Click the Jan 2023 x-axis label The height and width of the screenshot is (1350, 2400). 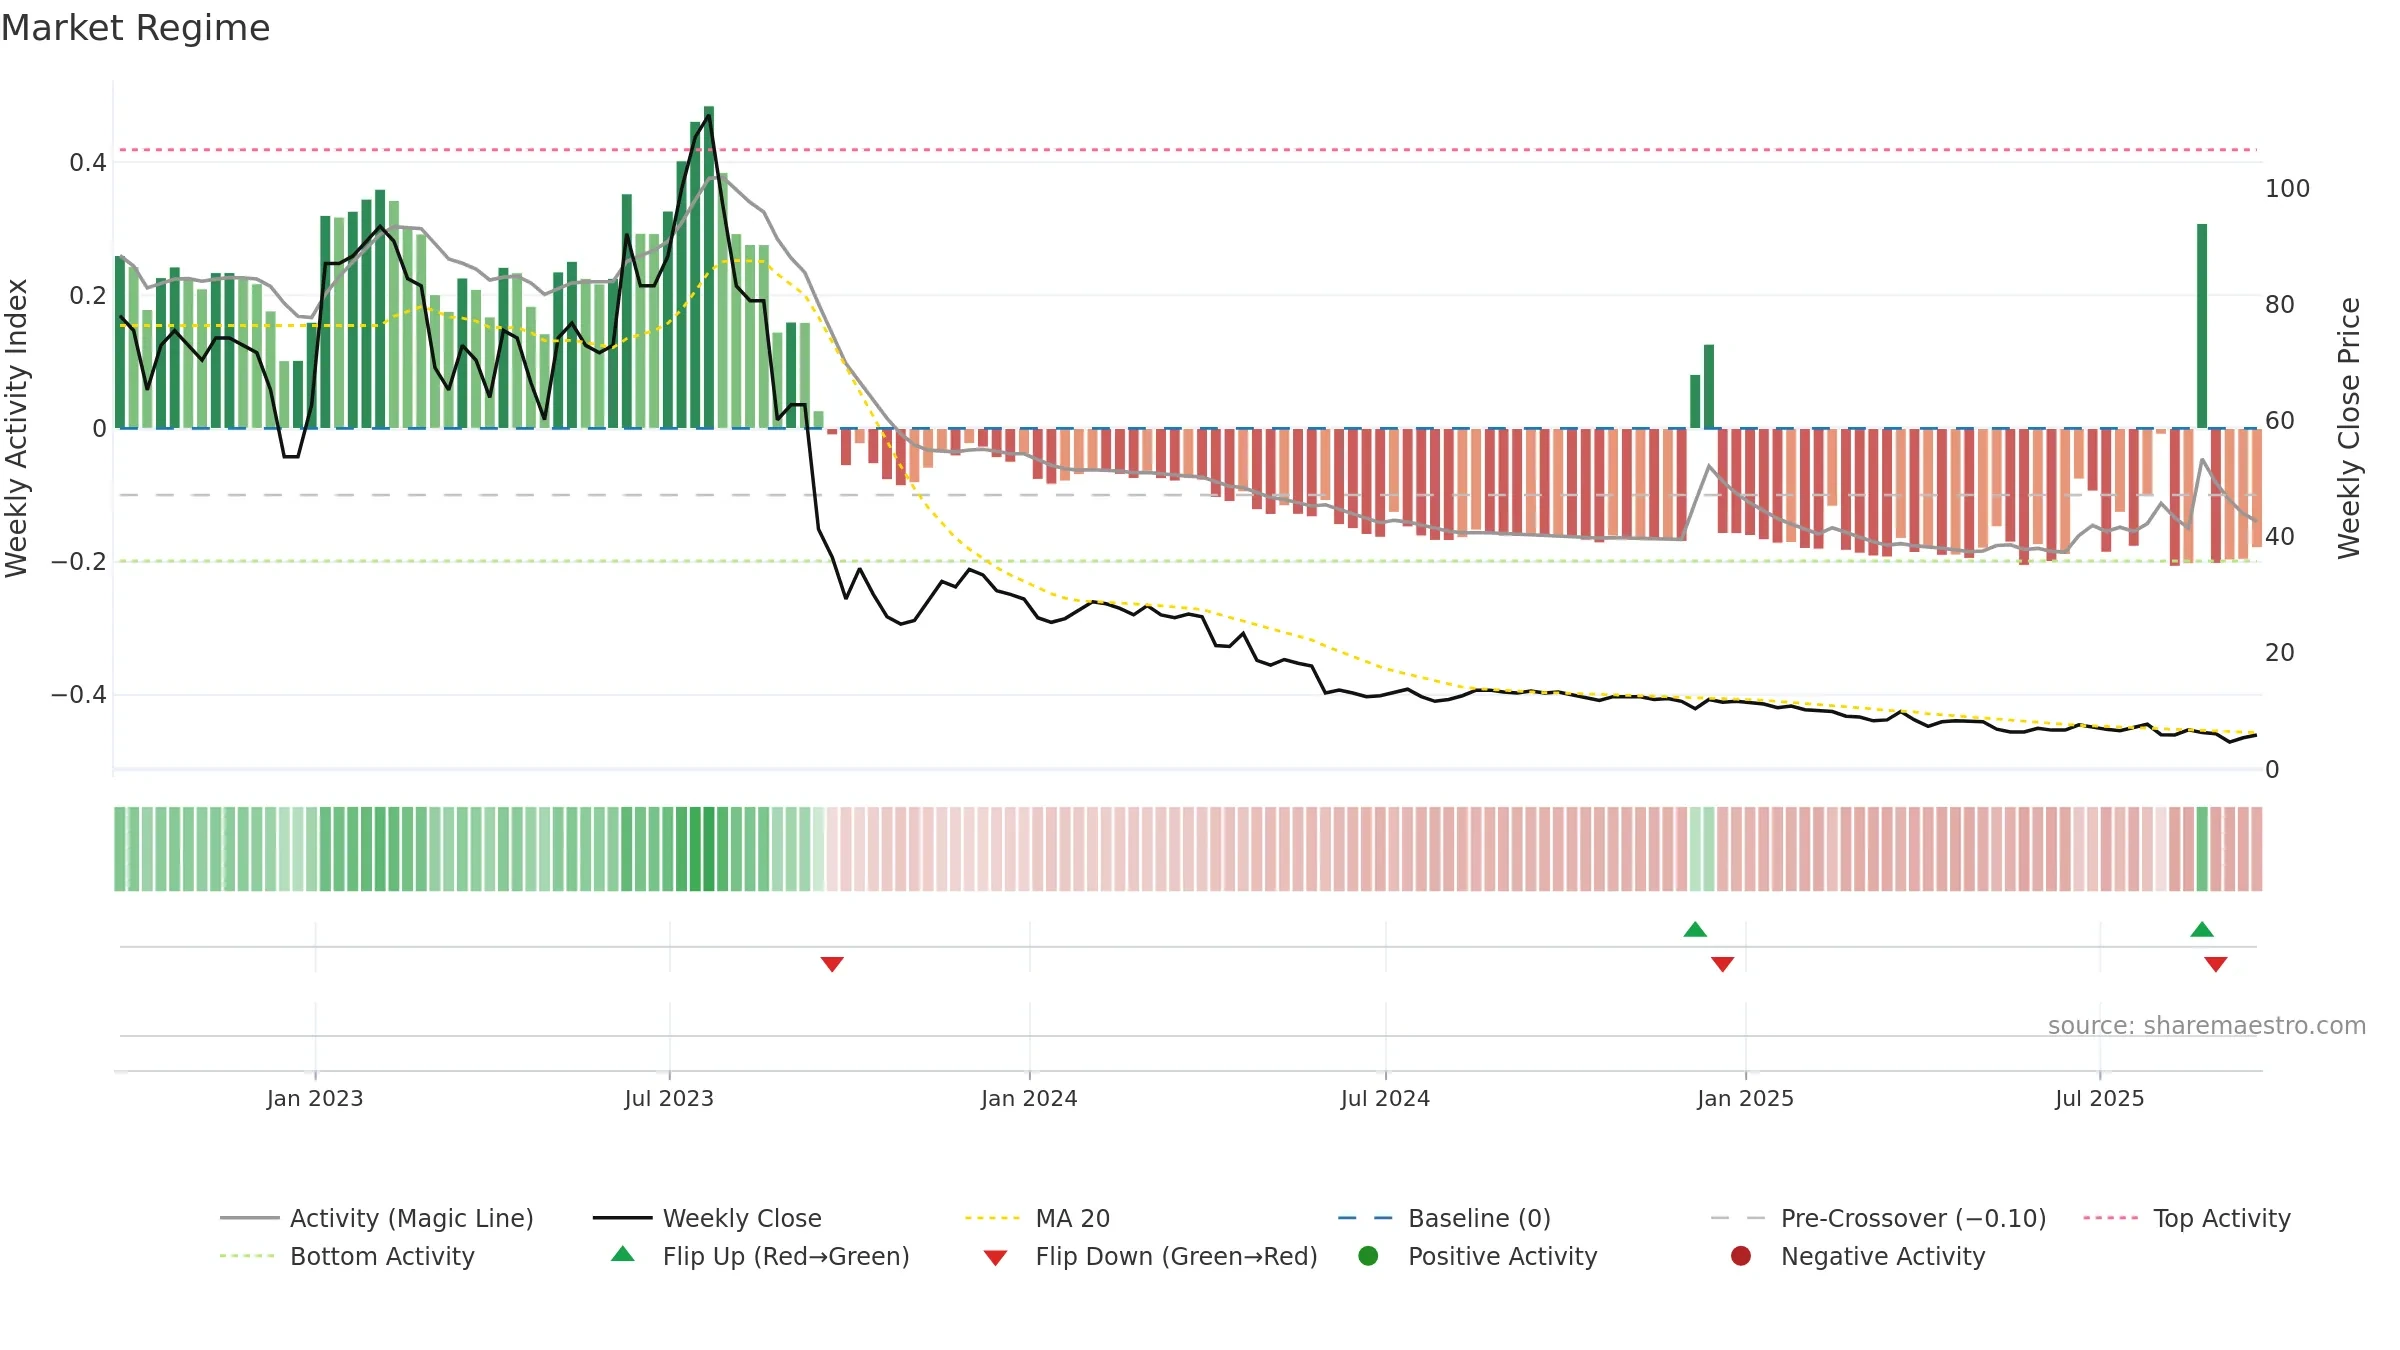pyautogui.click(x=315, y=1098)
